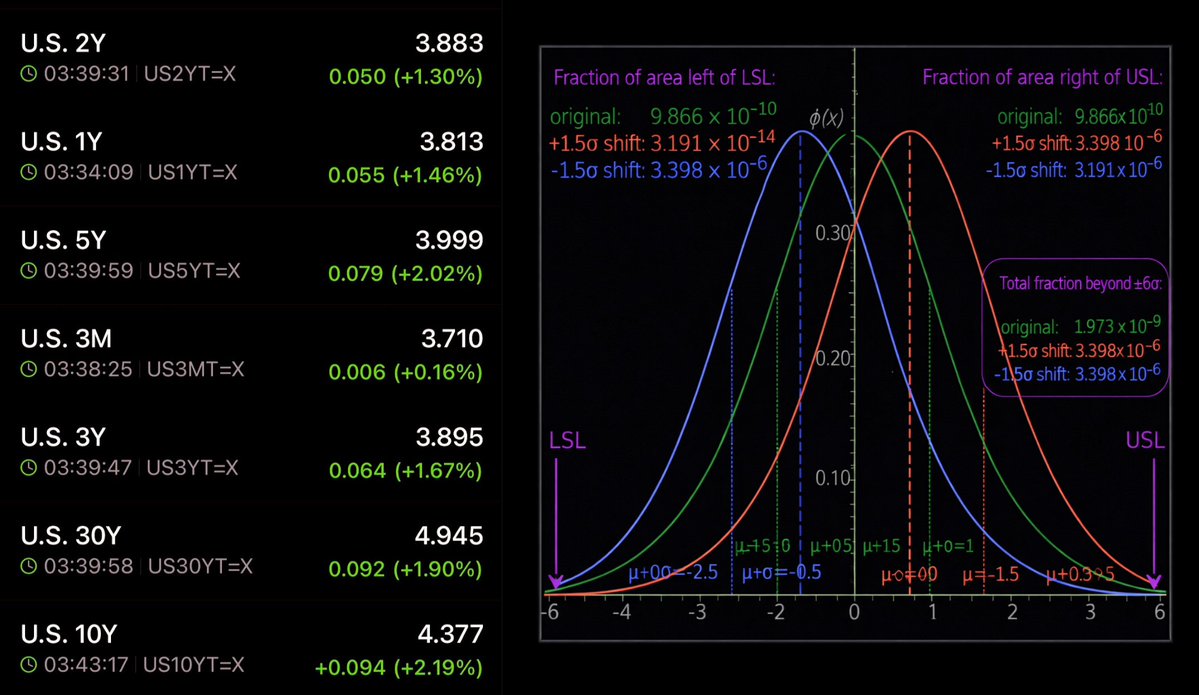1199x695 pixels.
Task: Open the U.S. 2Y yield entry
Action: pyautogui.click(x=63, y=43)
